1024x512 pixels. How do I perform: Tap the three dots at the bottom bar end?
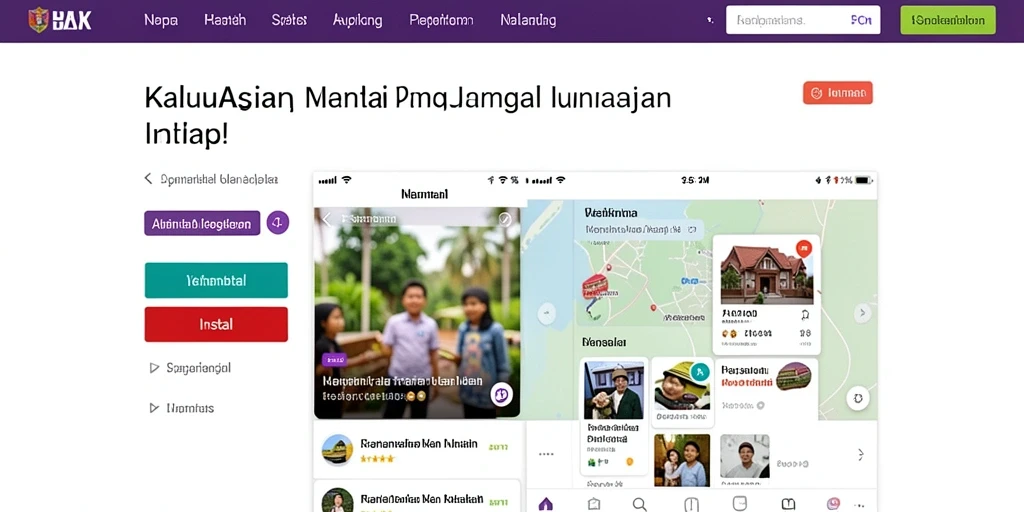pyautogui.click(x=861, y=505)
